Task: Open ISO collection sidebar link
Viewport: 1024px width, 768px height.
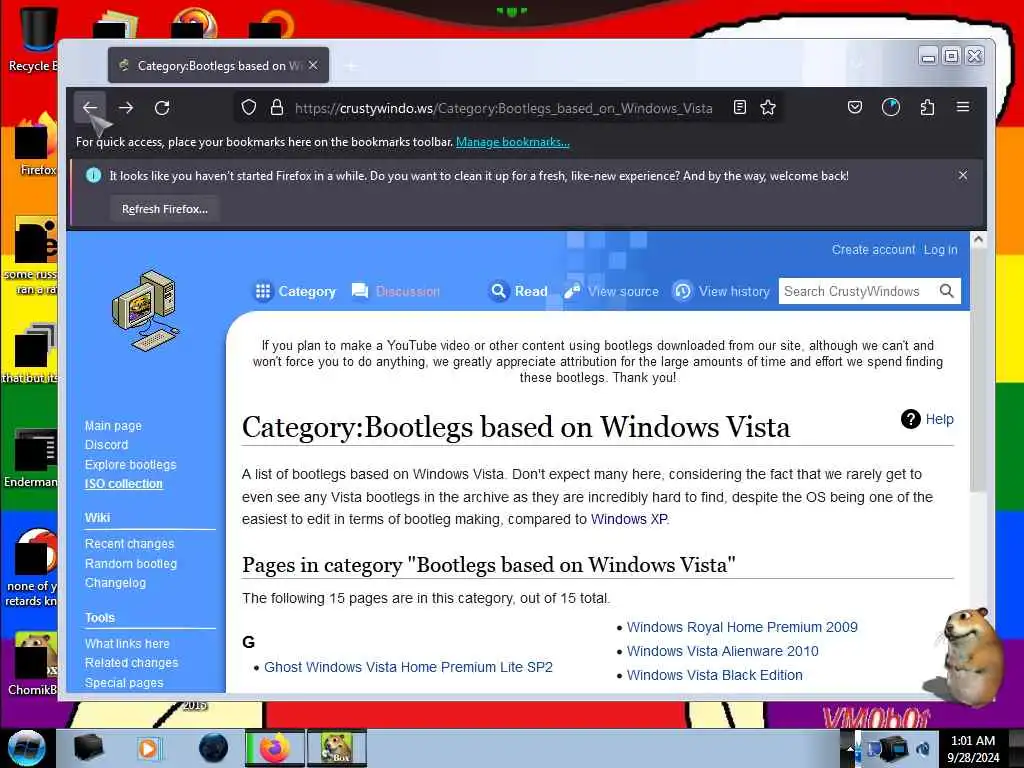Action: [x=123, y=484]
